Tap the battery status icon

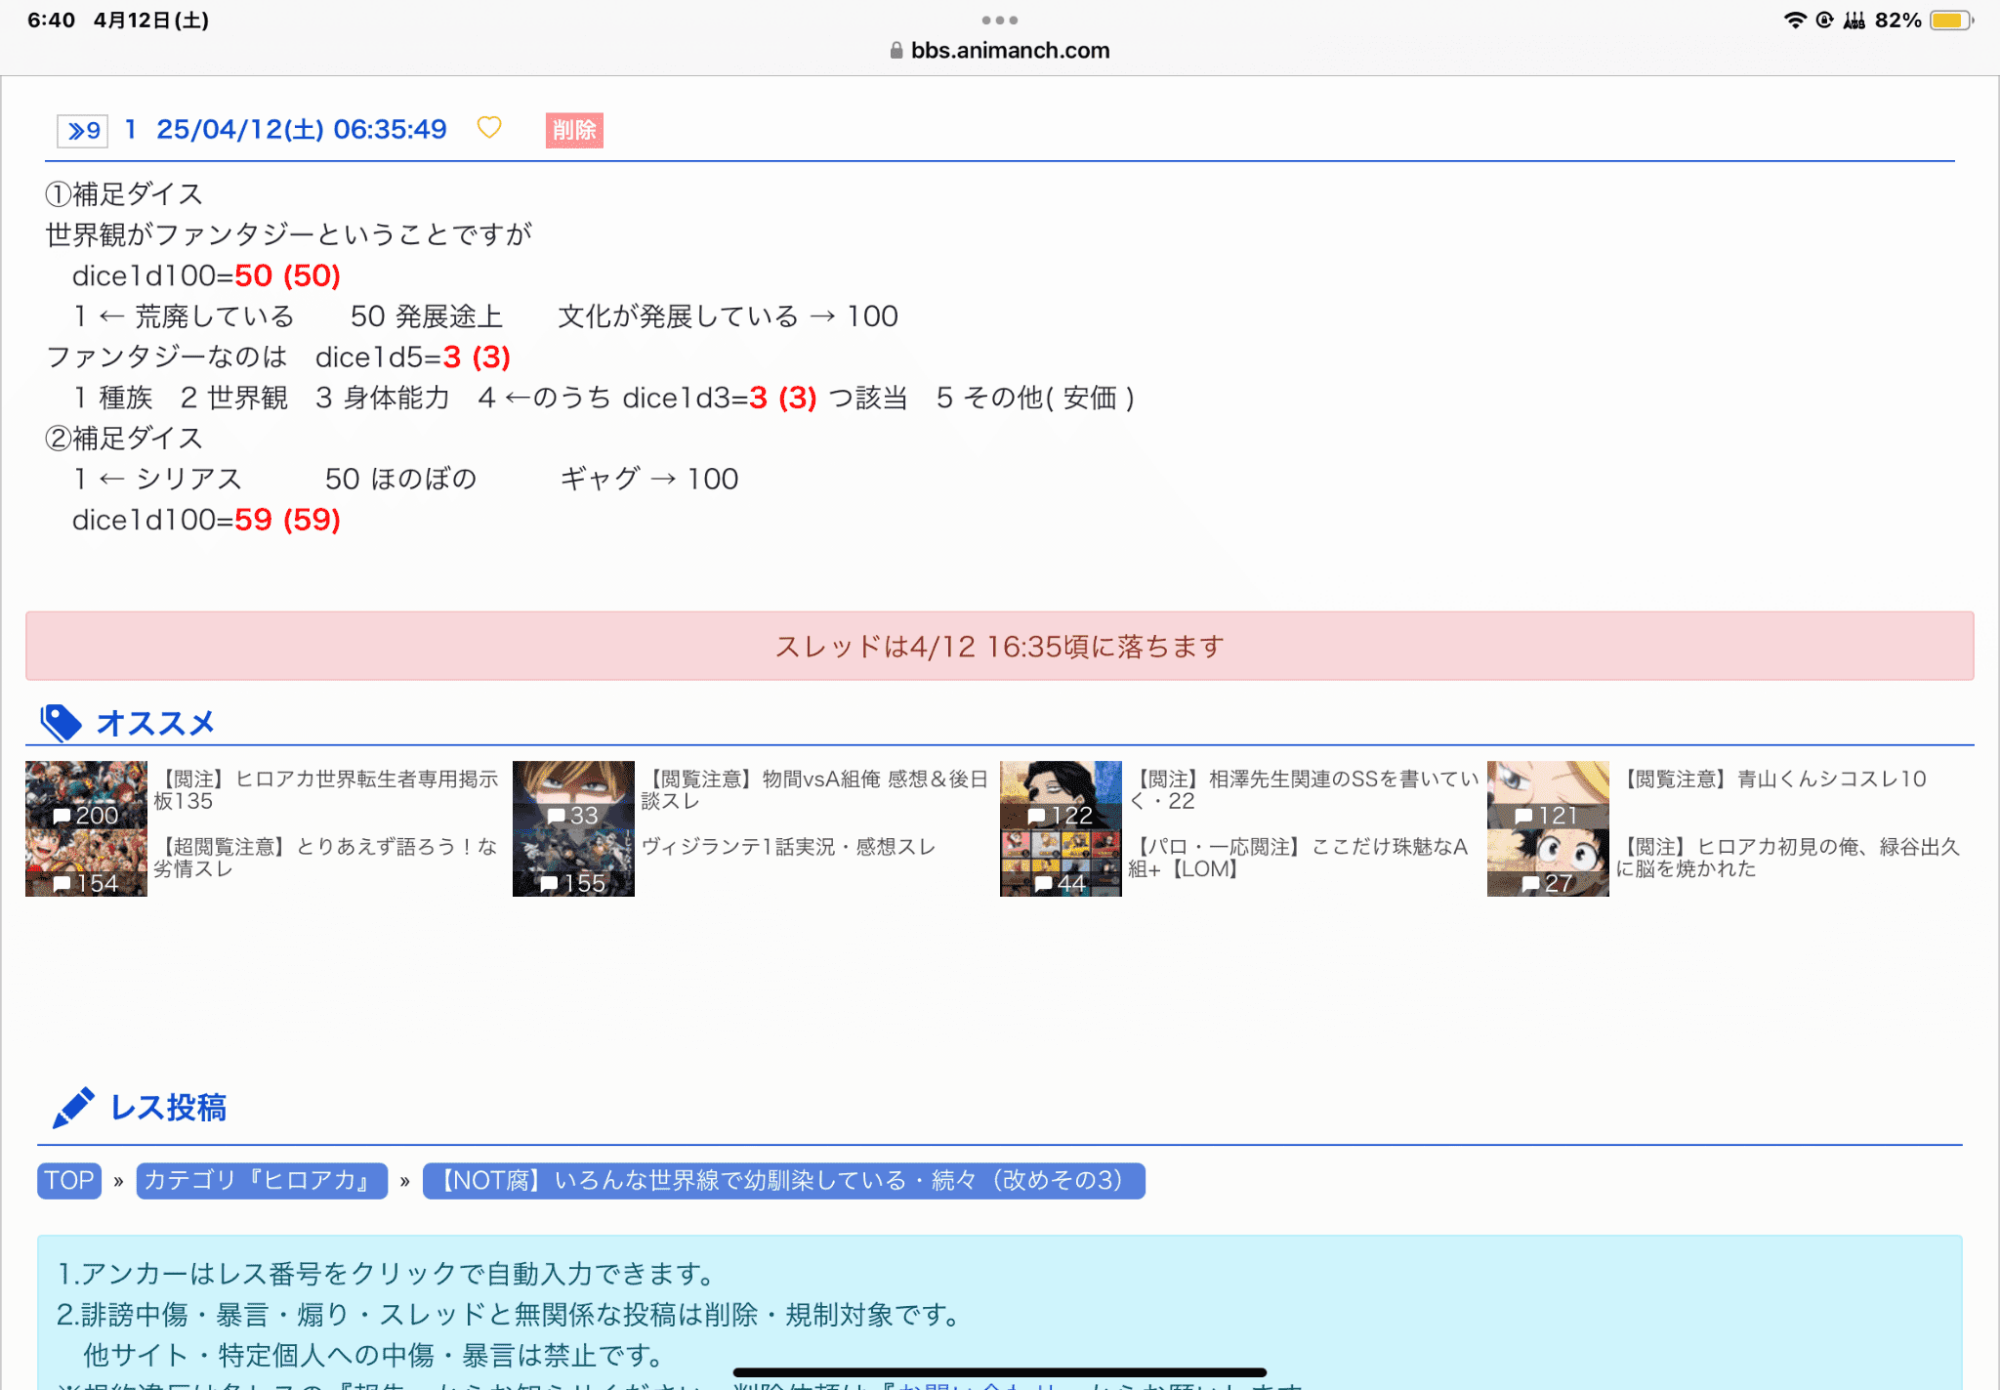(x=1950, y=20)
